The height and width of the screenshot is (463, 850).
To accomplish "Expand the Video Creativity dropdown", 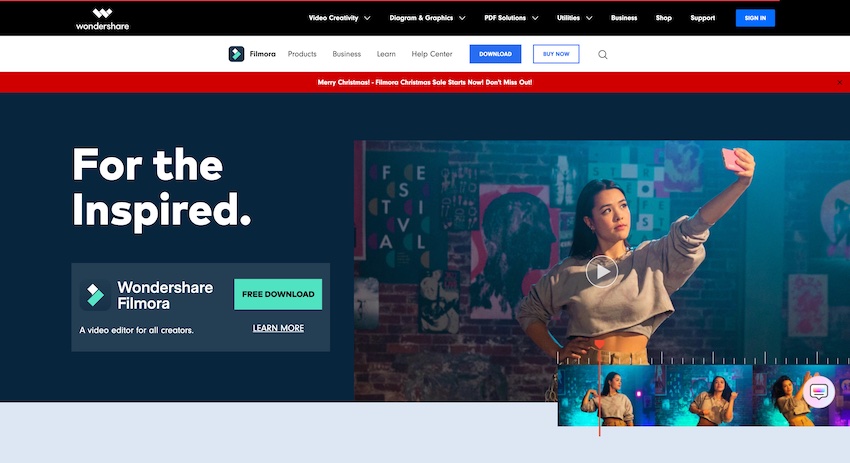I will point(339,18).
